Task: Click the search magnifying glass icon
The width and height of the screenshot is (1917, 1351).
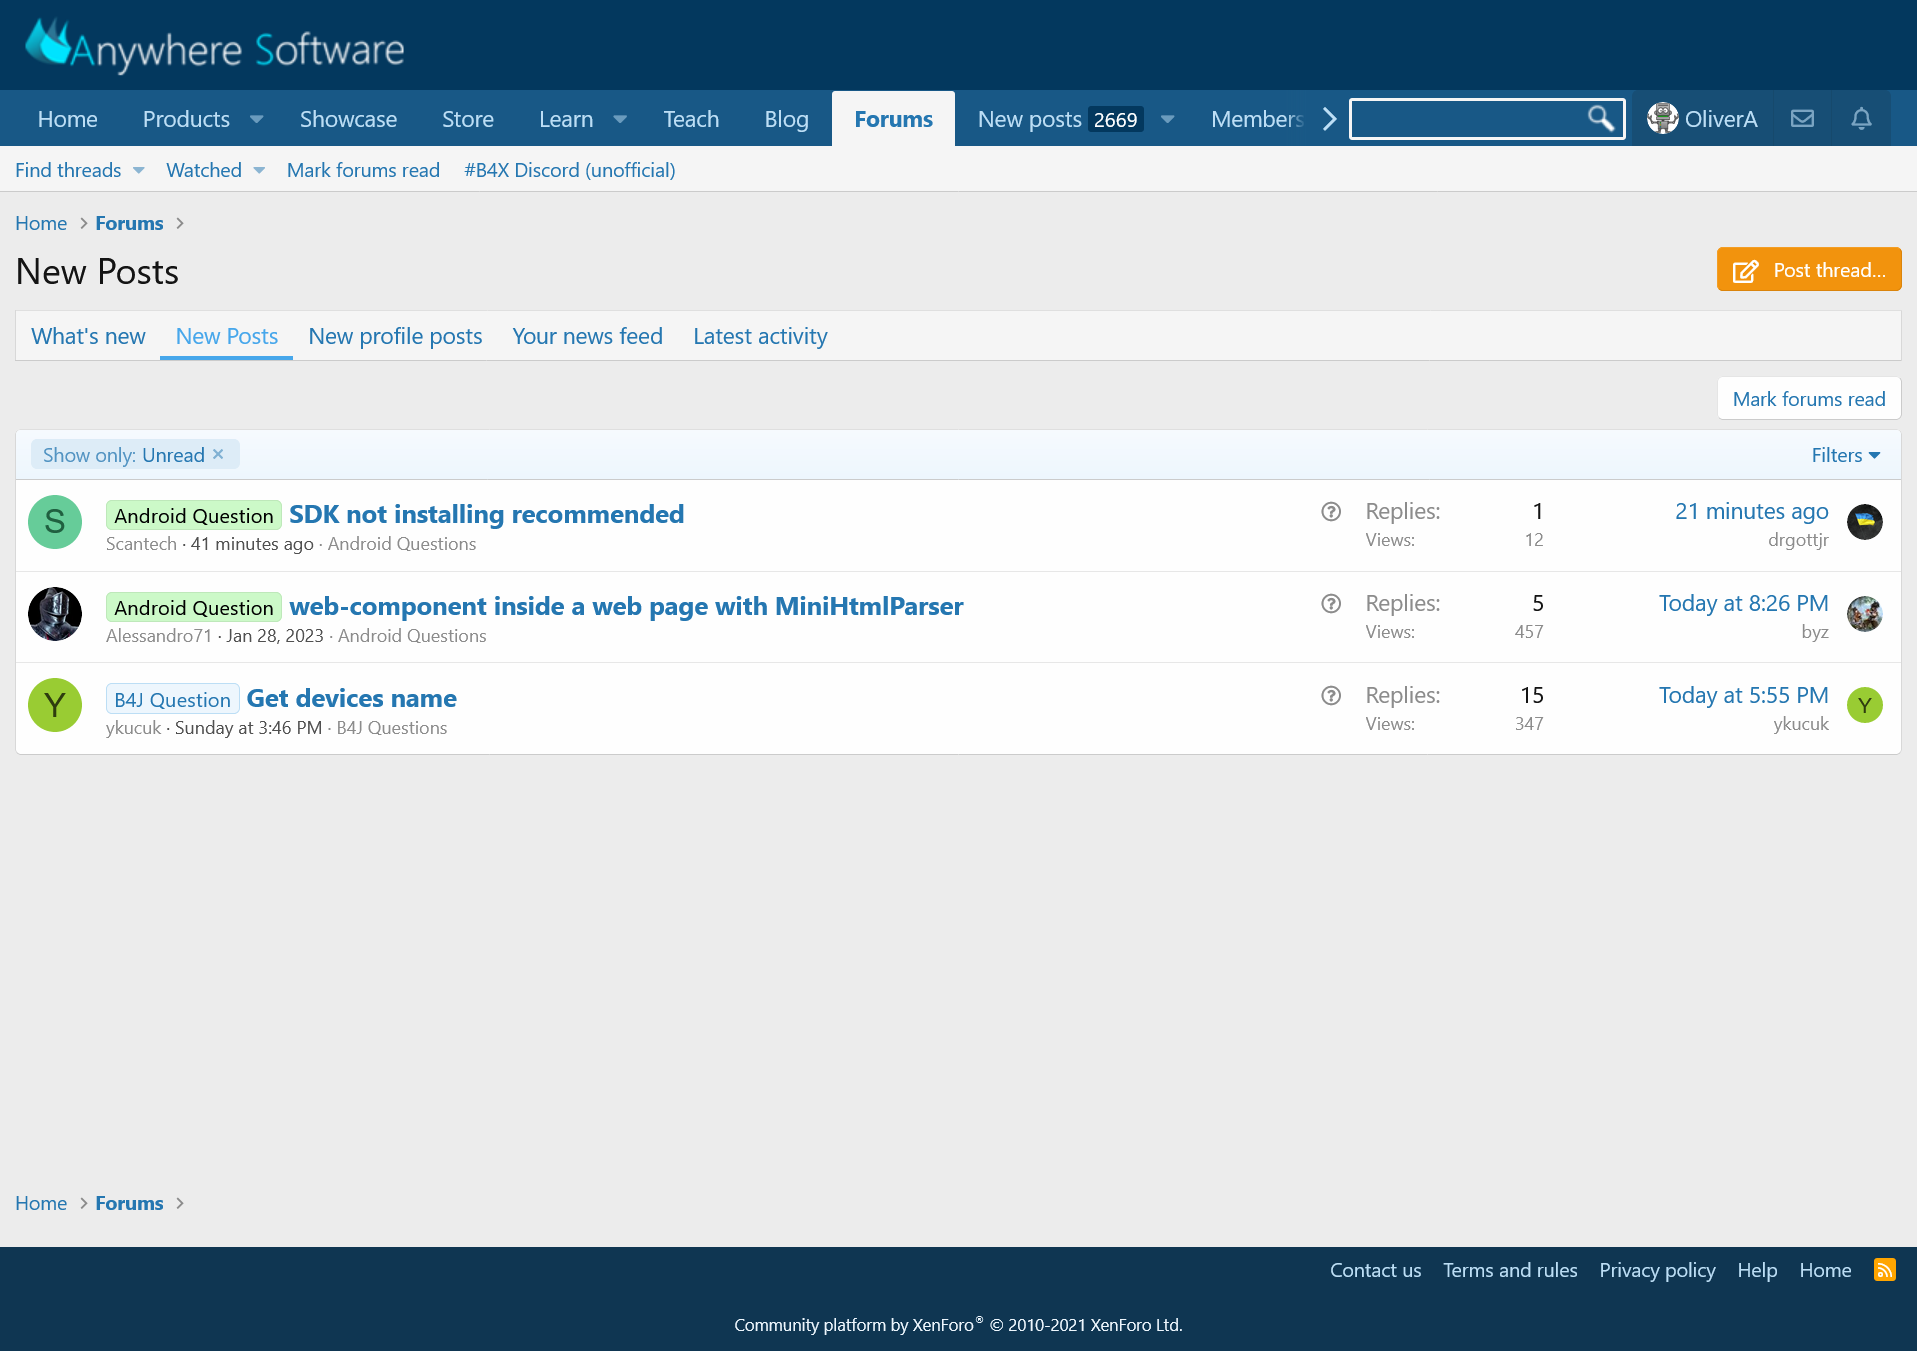Action: point(1600,118)
